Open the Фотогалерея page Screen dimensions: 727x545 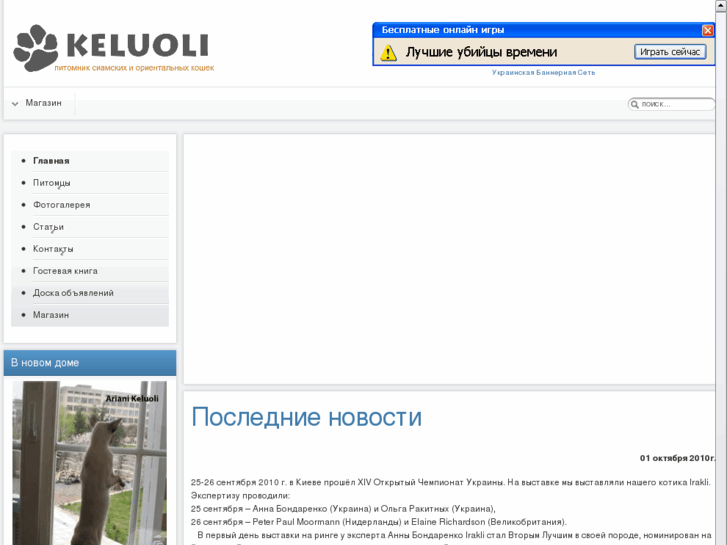(62, 205)
